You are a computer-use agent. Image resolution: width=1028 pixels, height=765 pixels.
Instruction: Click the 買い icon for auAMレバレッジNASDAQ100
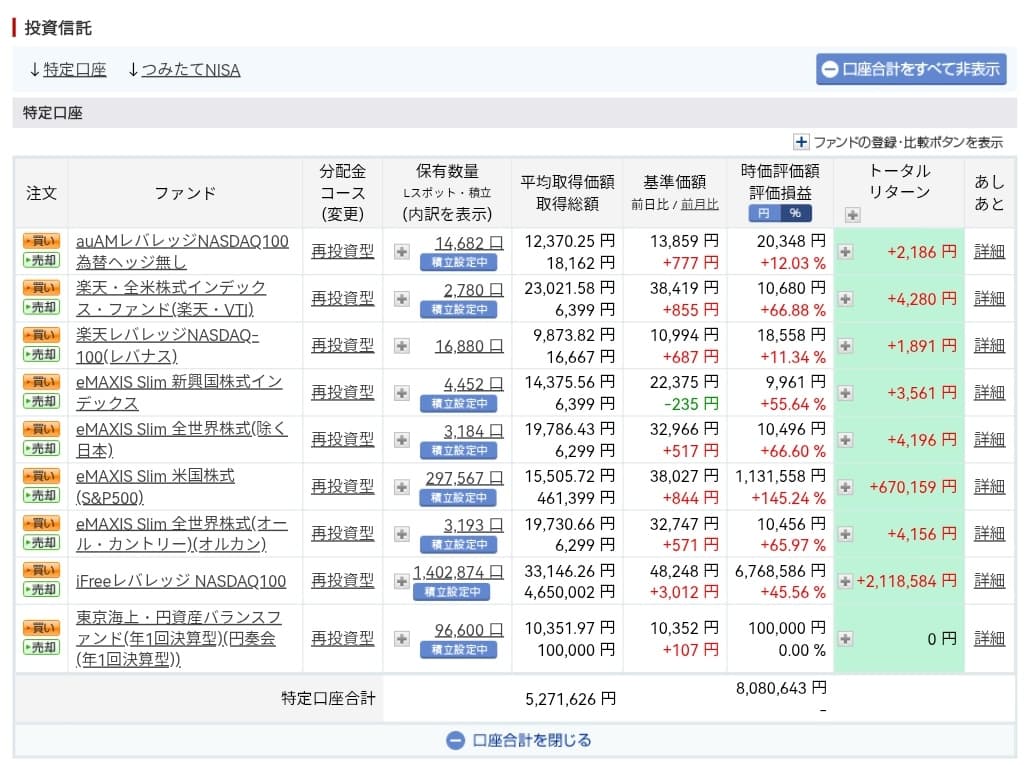[x=40, y=241]
